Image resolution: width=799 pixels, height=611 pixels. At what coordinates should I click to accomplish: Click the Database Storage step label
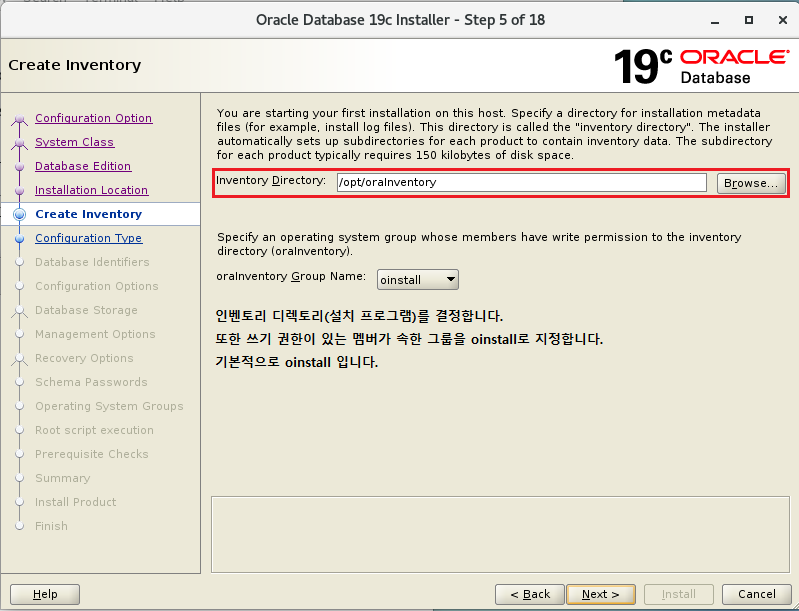[x=86, y=310]
